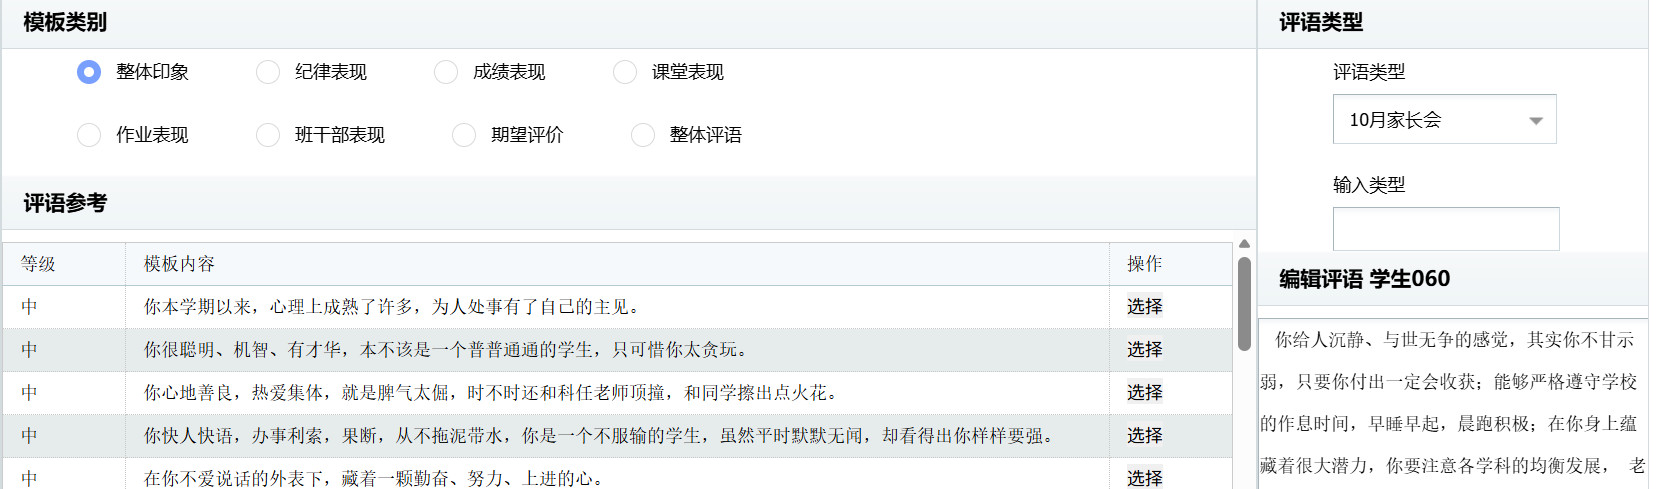Select the 课堂表现 radio button
The width and height of the screenshot is (1661, 489).
click(x=625, y=72)
